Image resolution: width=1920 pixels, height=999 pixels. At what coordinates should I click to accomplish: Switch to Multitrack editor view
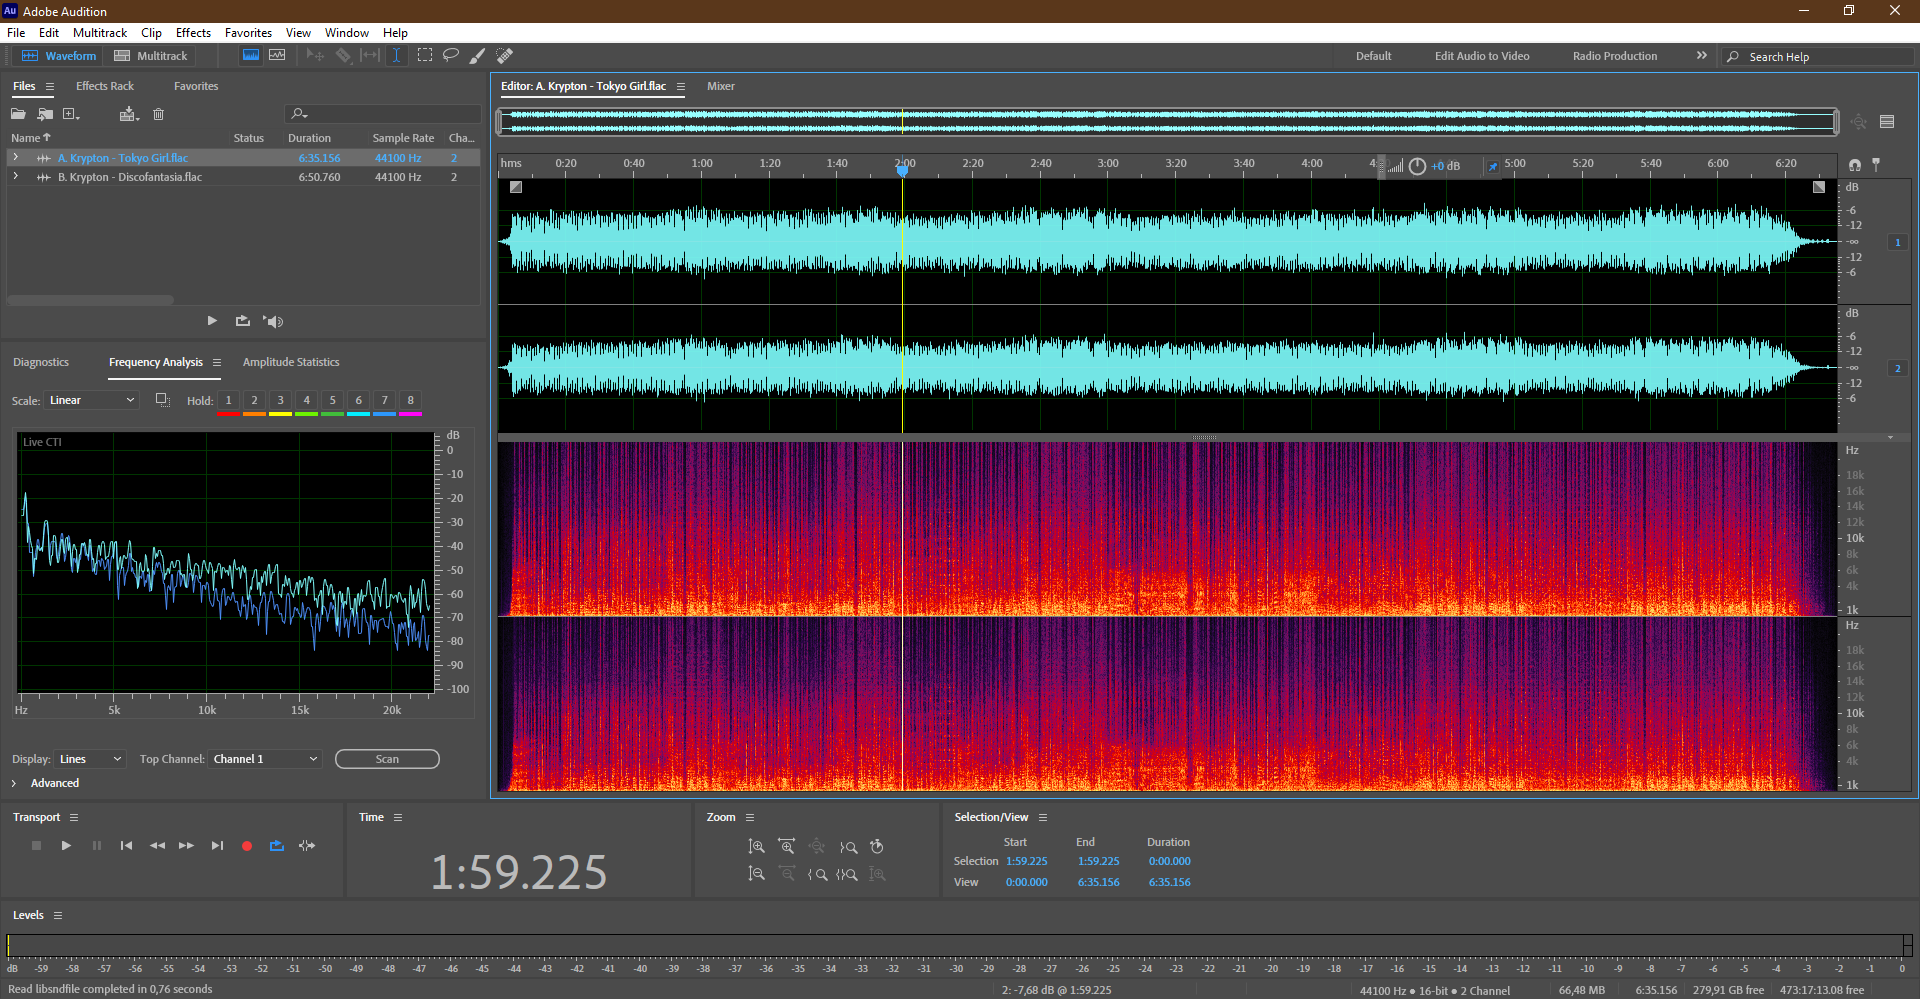point(151,56)
